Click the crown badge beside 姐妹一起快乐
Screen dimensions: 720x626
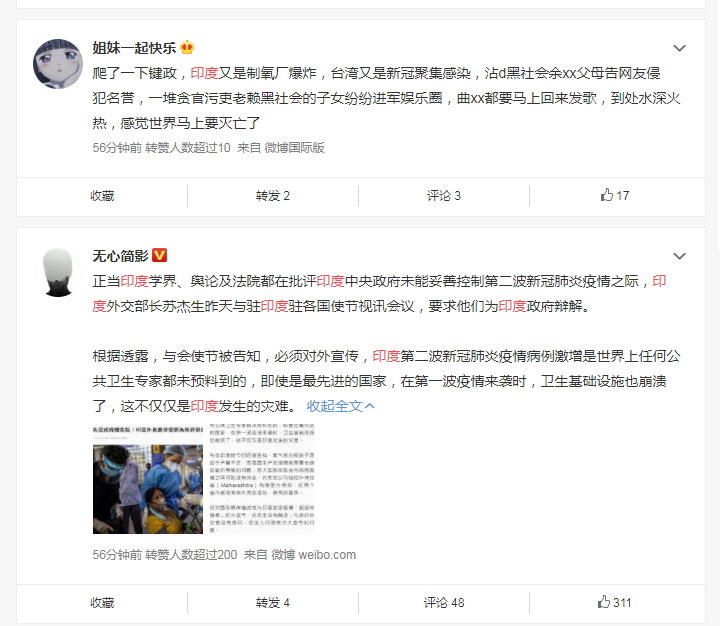click(x=187, y=47)
